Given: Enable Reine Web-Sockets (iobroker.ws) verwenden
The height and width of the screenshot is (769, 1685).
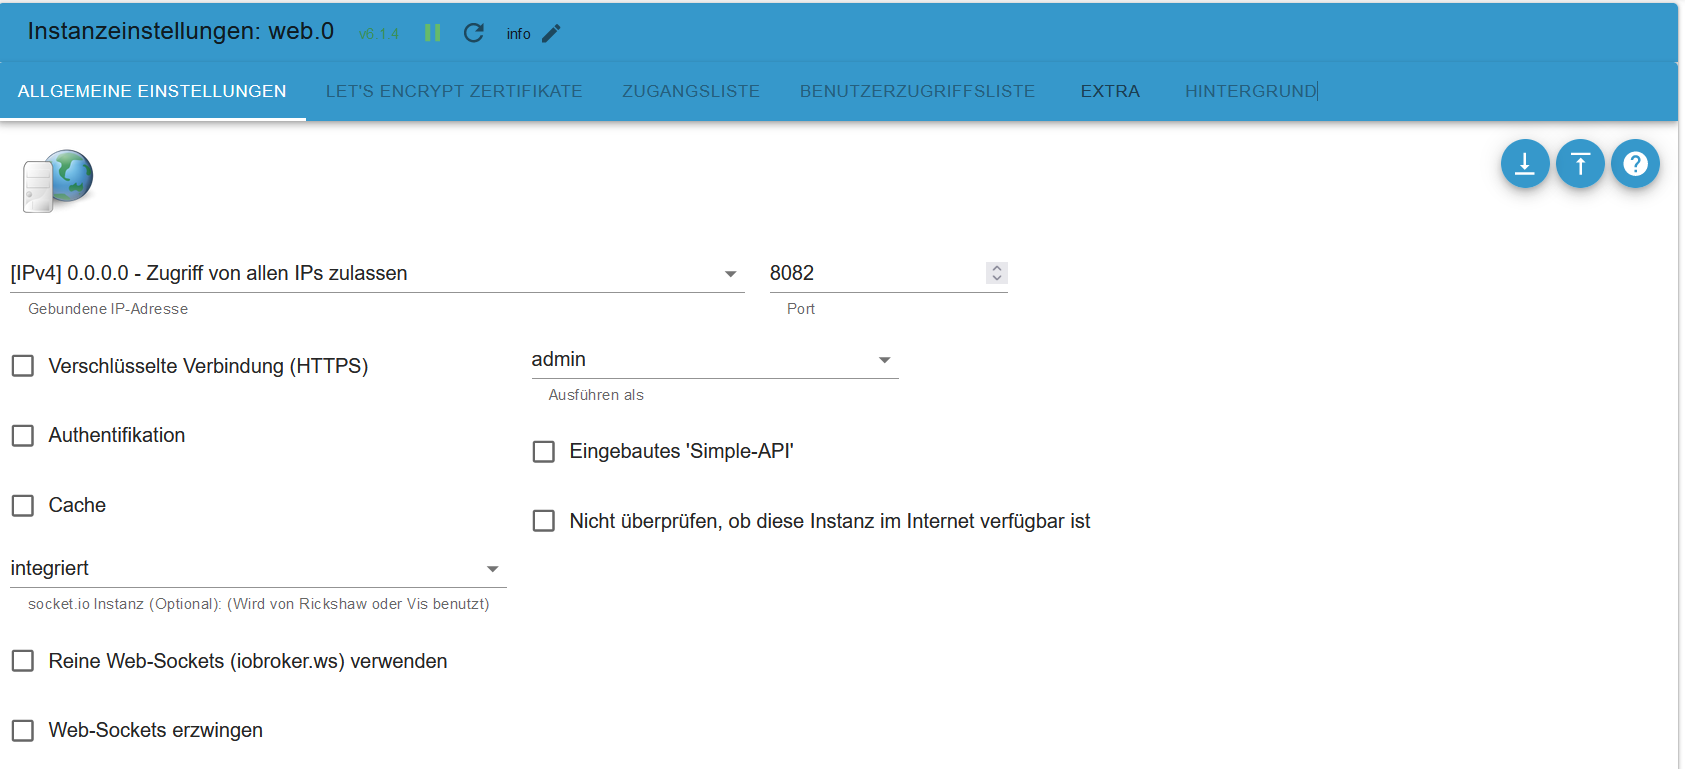Looking at the screenshot, I should [x=23, y=661].
